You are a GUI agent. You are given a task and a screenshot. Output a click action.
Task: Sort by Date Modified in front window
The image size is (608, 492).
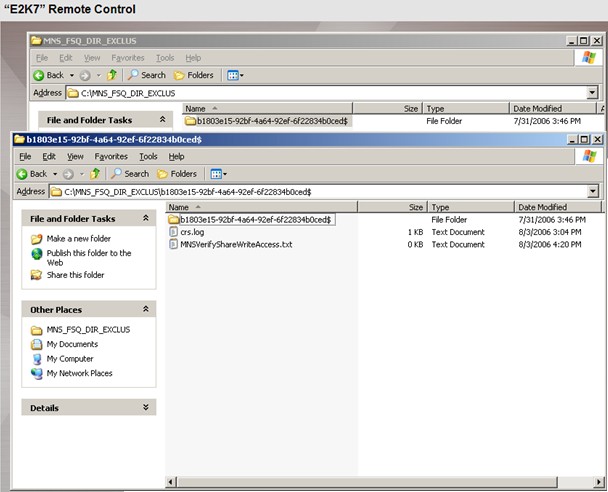pos(558,207)
